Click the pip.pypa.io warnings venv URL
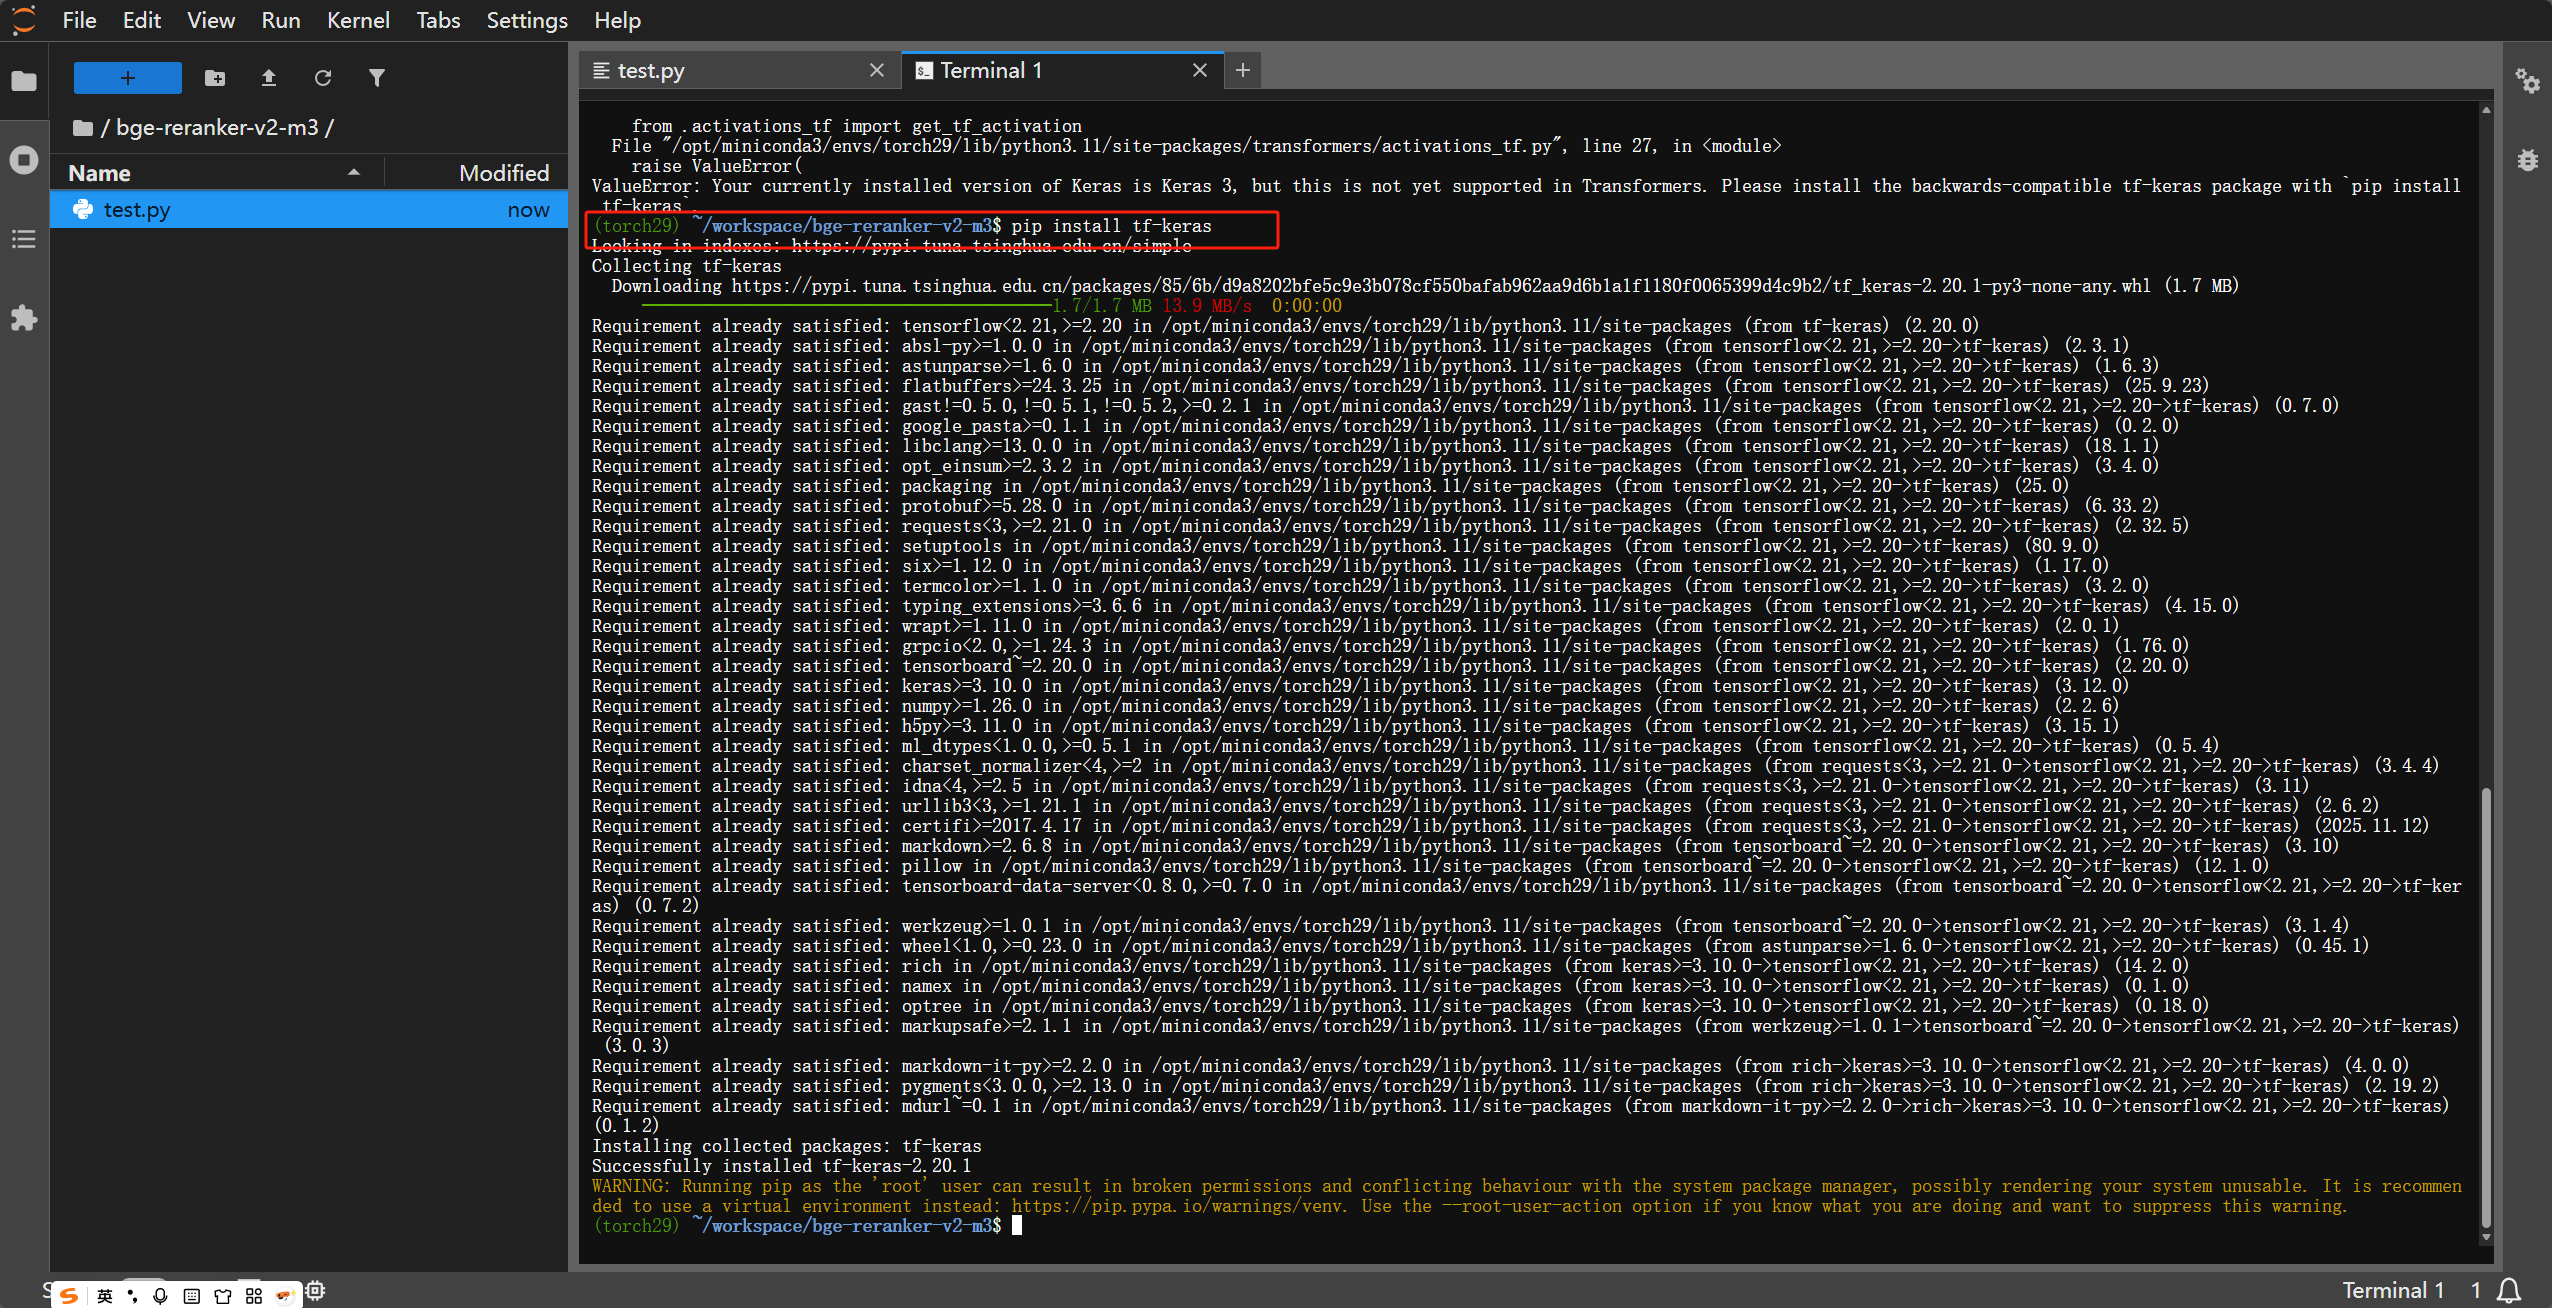Screen dimensions: 2552x1308 1176,1206
